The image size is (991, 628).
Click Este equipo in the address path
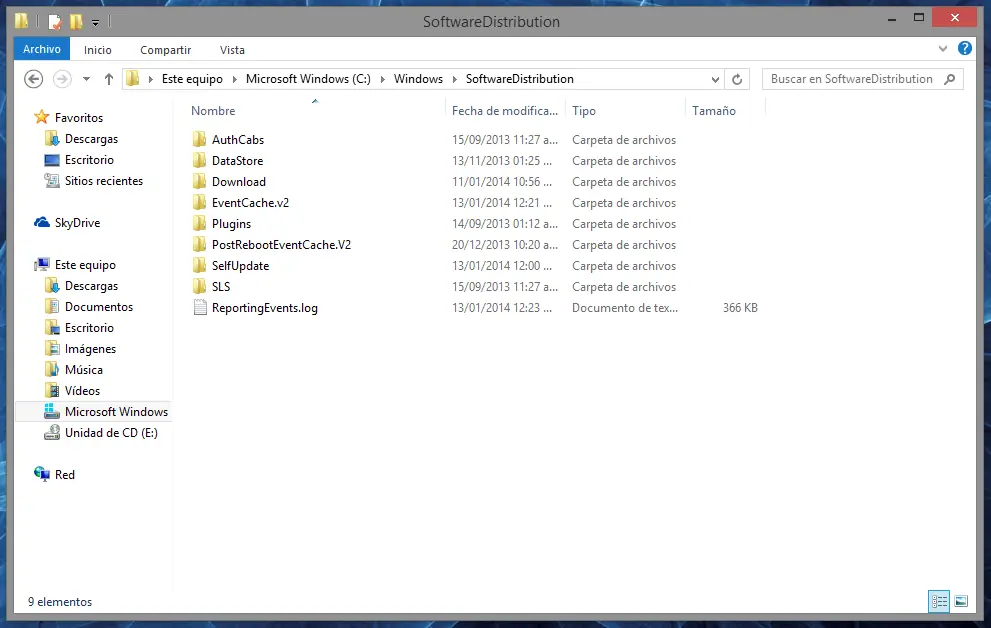click(192, 79)
